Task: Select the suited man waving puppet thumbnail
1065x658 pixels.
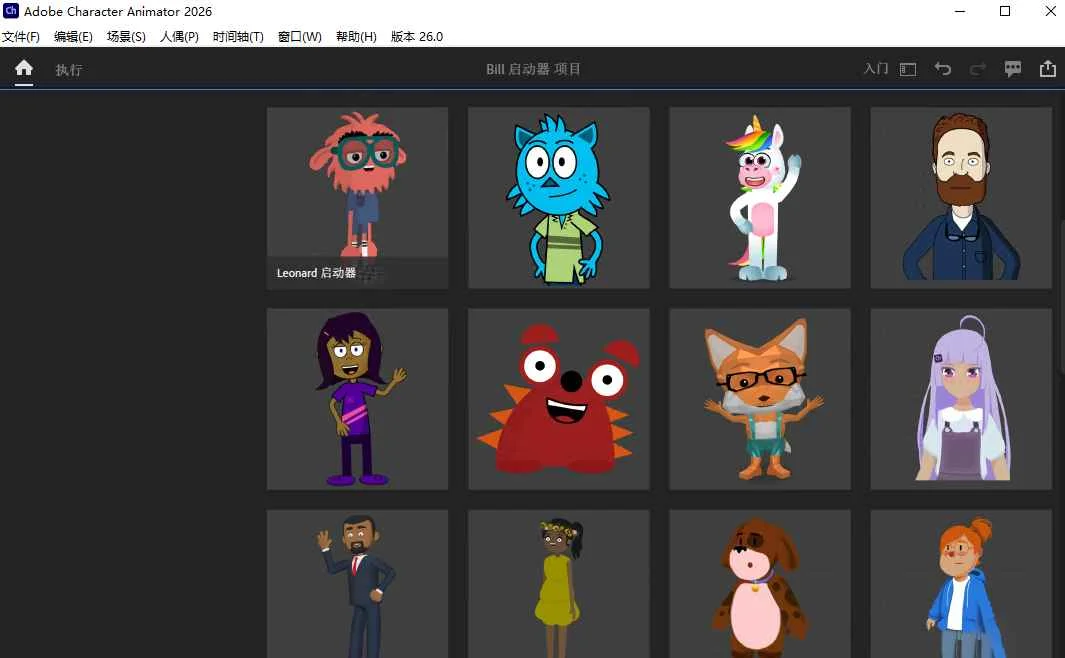Action: point(357,584)
